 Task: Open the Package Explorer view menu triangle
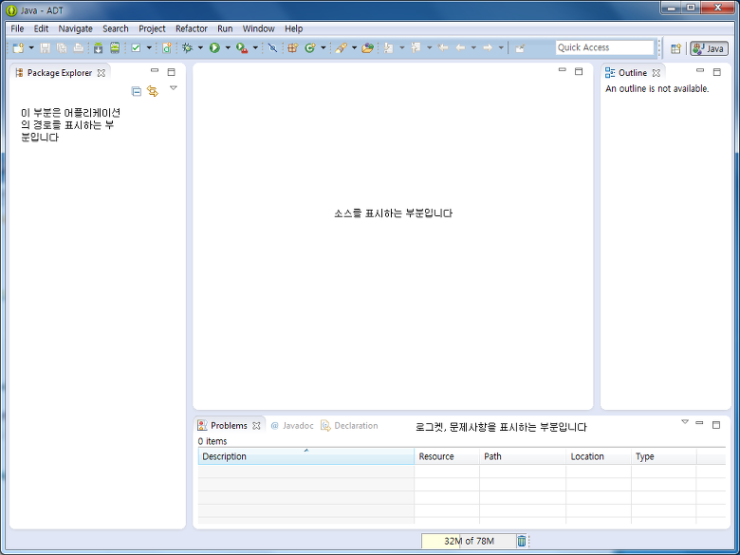173,88
